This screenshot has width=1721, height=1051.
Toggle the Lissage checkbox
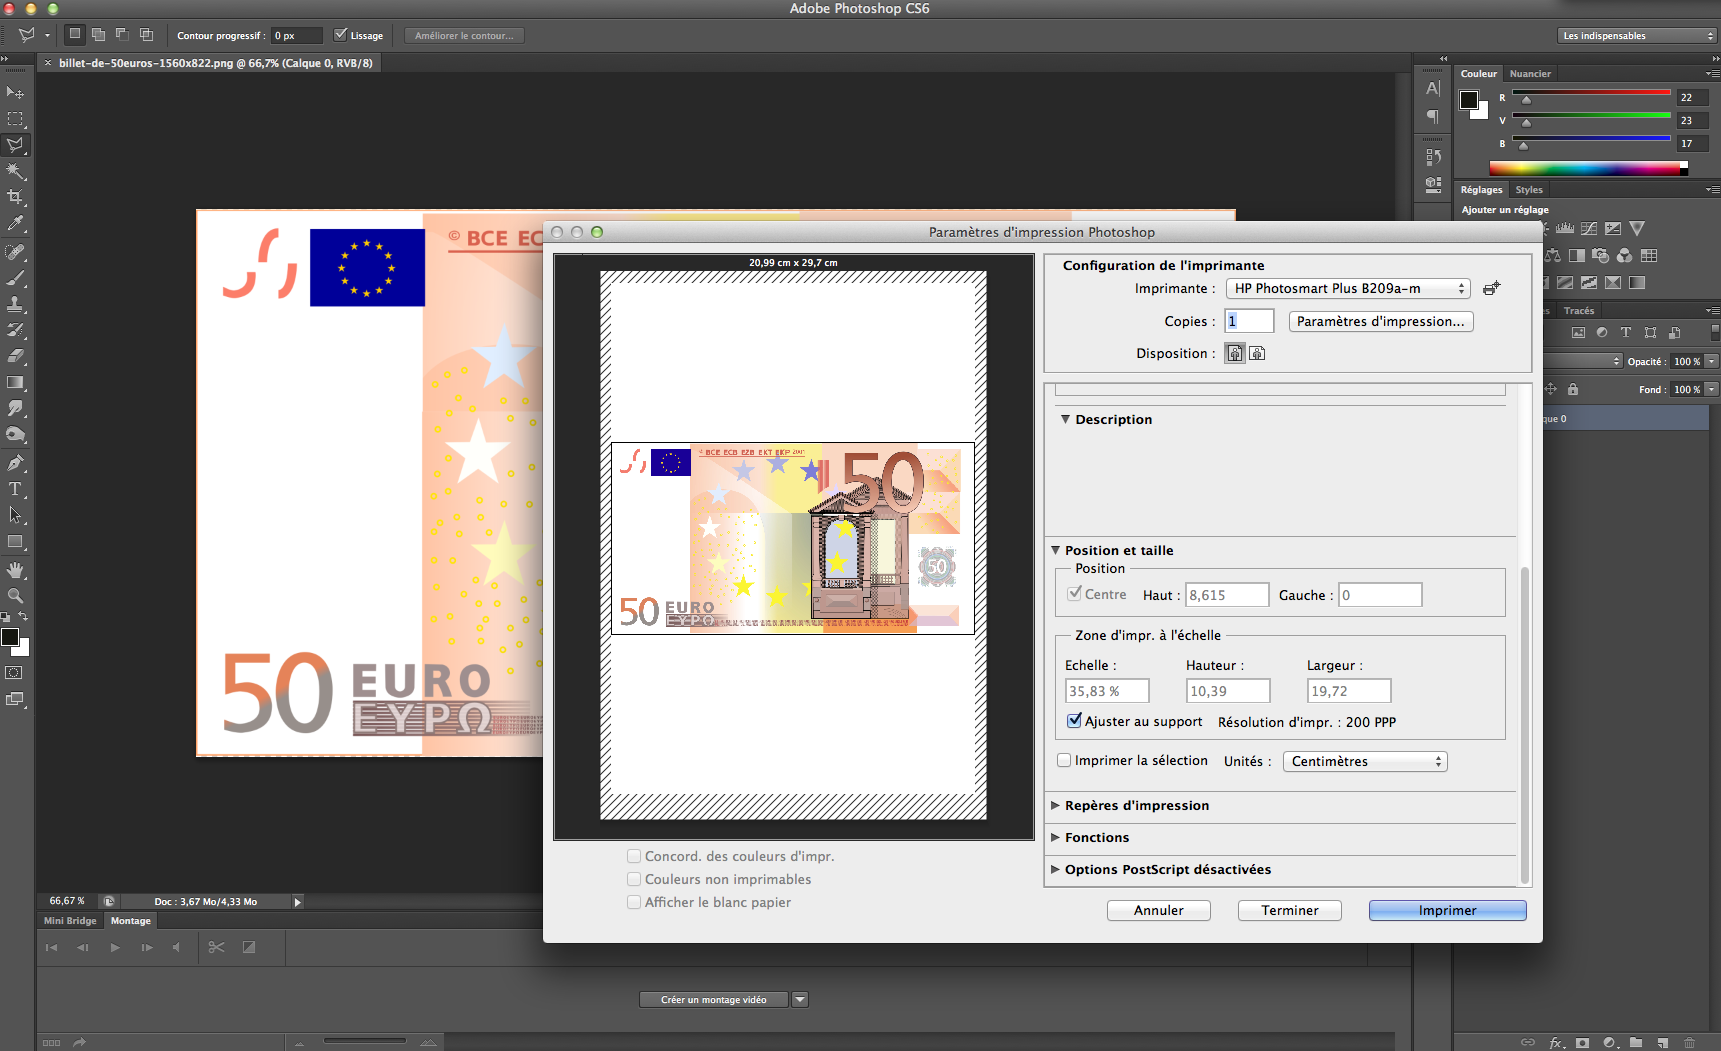coord(341,35)
